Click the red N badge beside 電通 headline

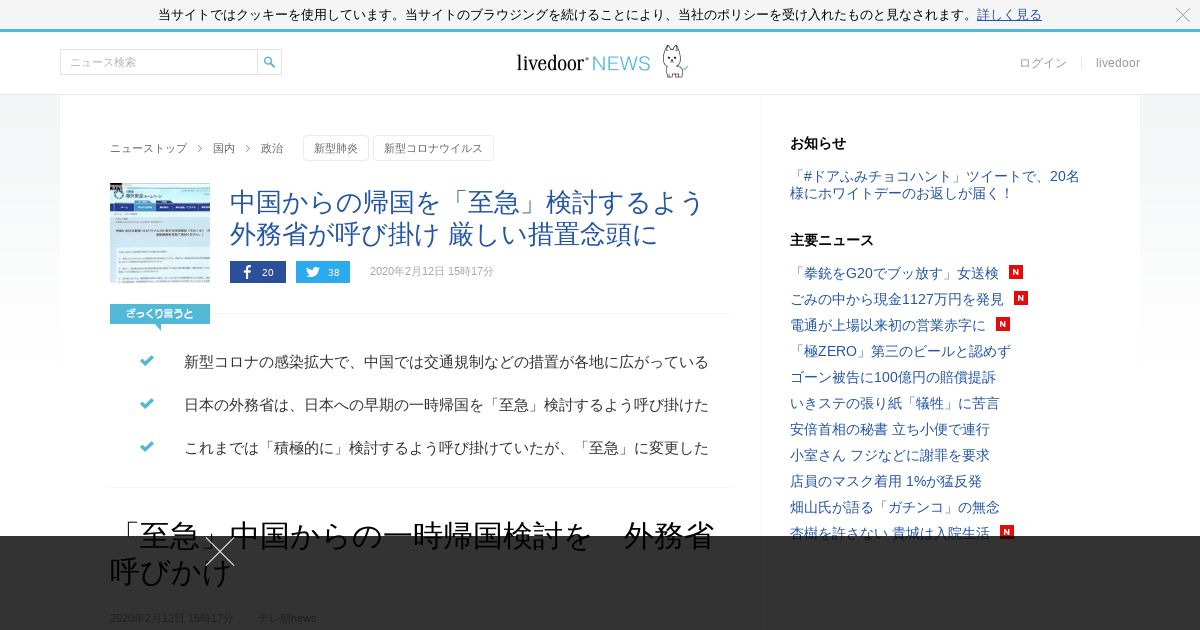point(1003,324)
